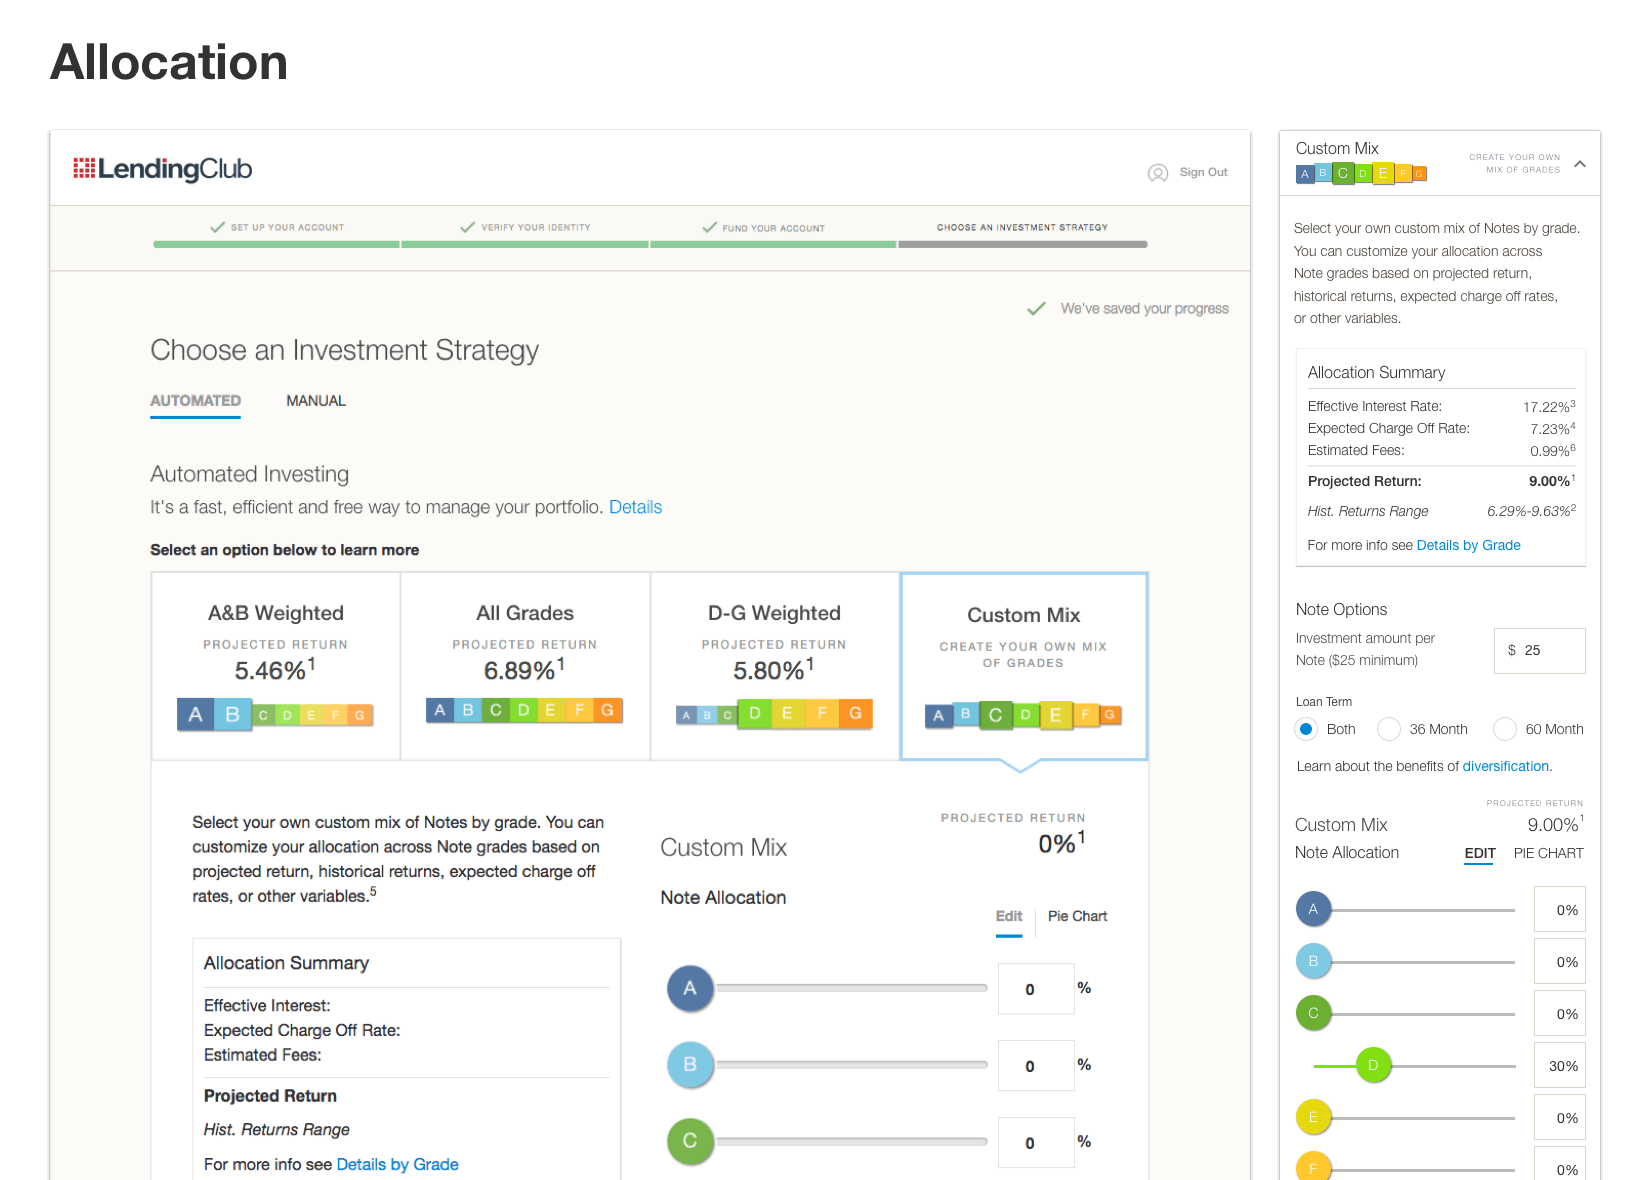Screen dimensions: 1650x1180
Task: Click grade E slider handle in side panel
Action: point(1313,1117)
